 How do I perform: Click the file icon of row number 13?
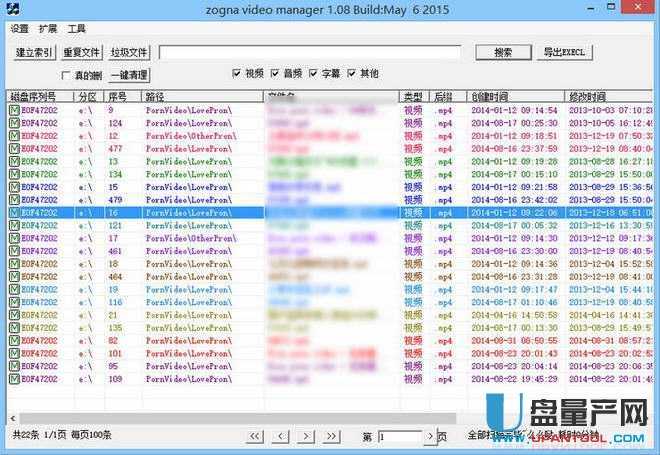[x=14, y=161]
